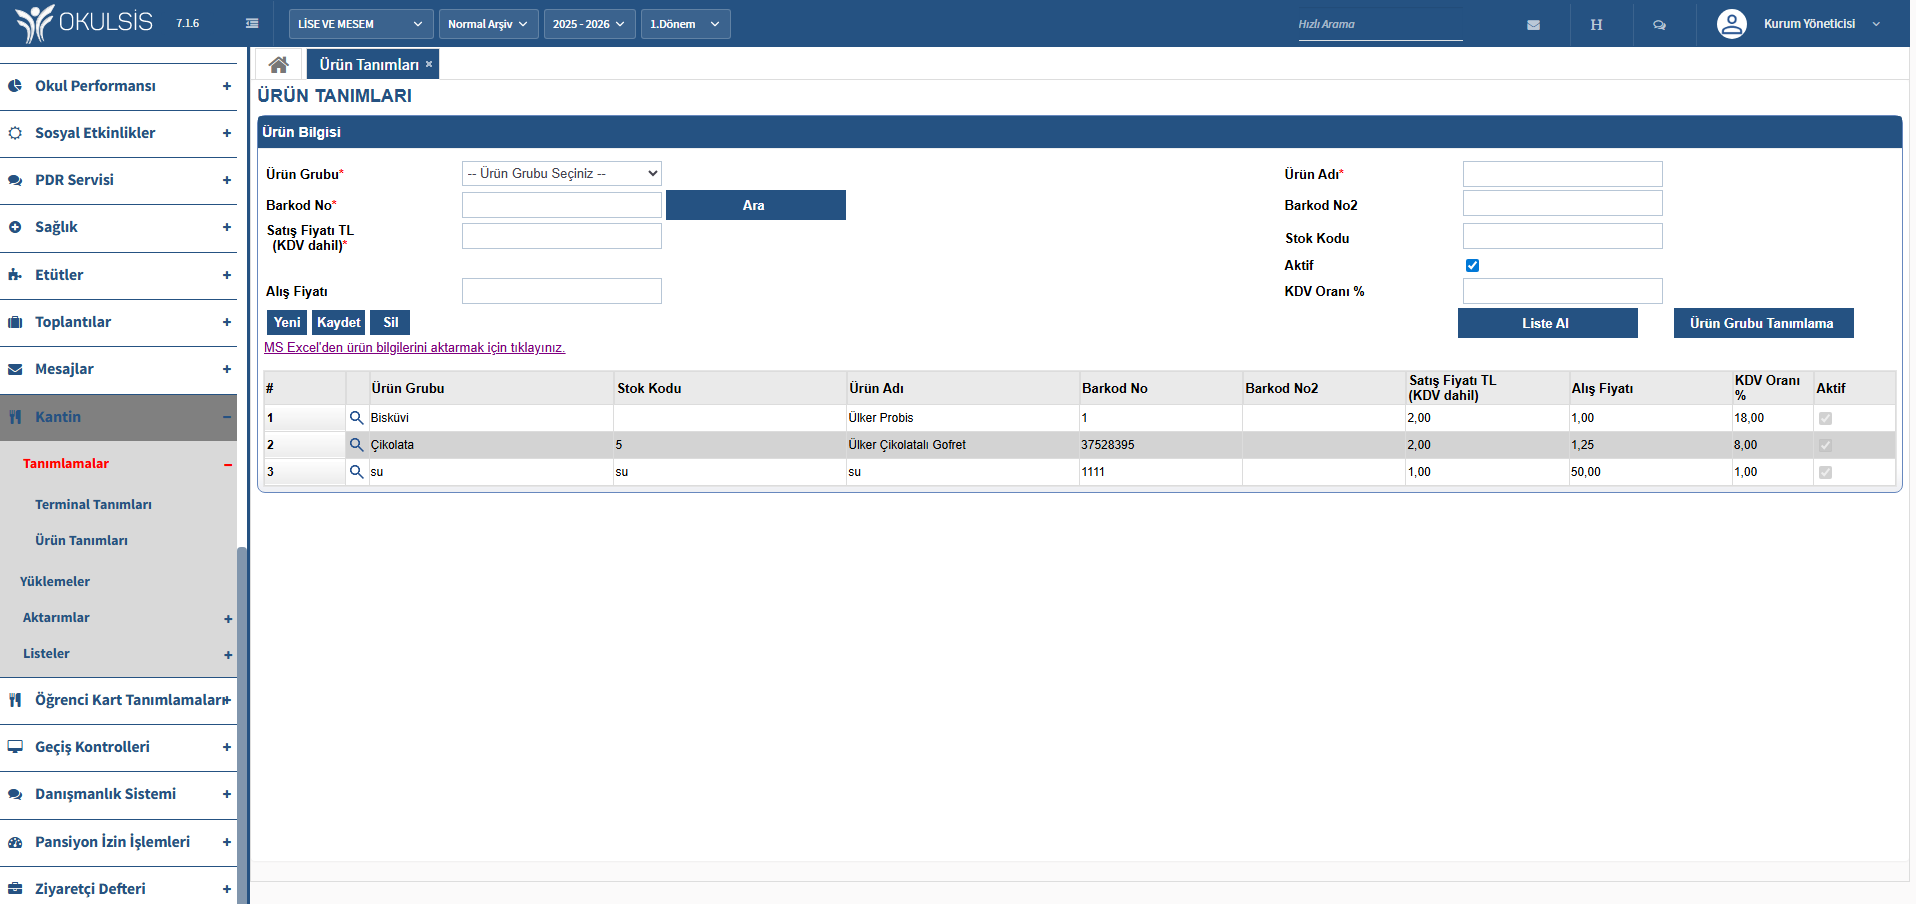Uncheck the Aktif checkbox in form
Viewport: 1916px width, 904px height.
1472,266
